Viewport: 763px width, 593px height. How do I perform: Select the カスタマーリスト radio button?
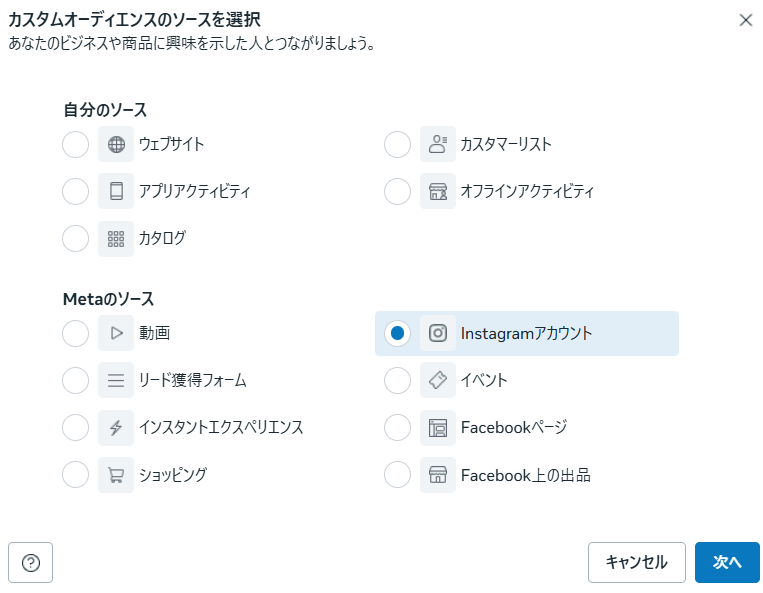click(398, 144)
